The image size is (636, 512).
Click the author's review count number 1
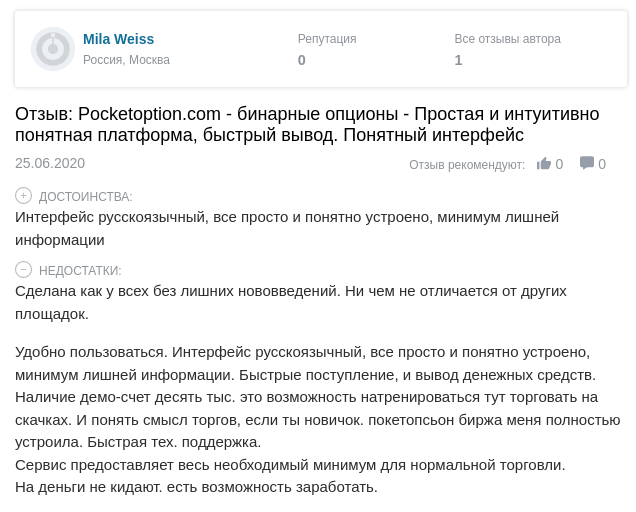click(x=458, y=60)
